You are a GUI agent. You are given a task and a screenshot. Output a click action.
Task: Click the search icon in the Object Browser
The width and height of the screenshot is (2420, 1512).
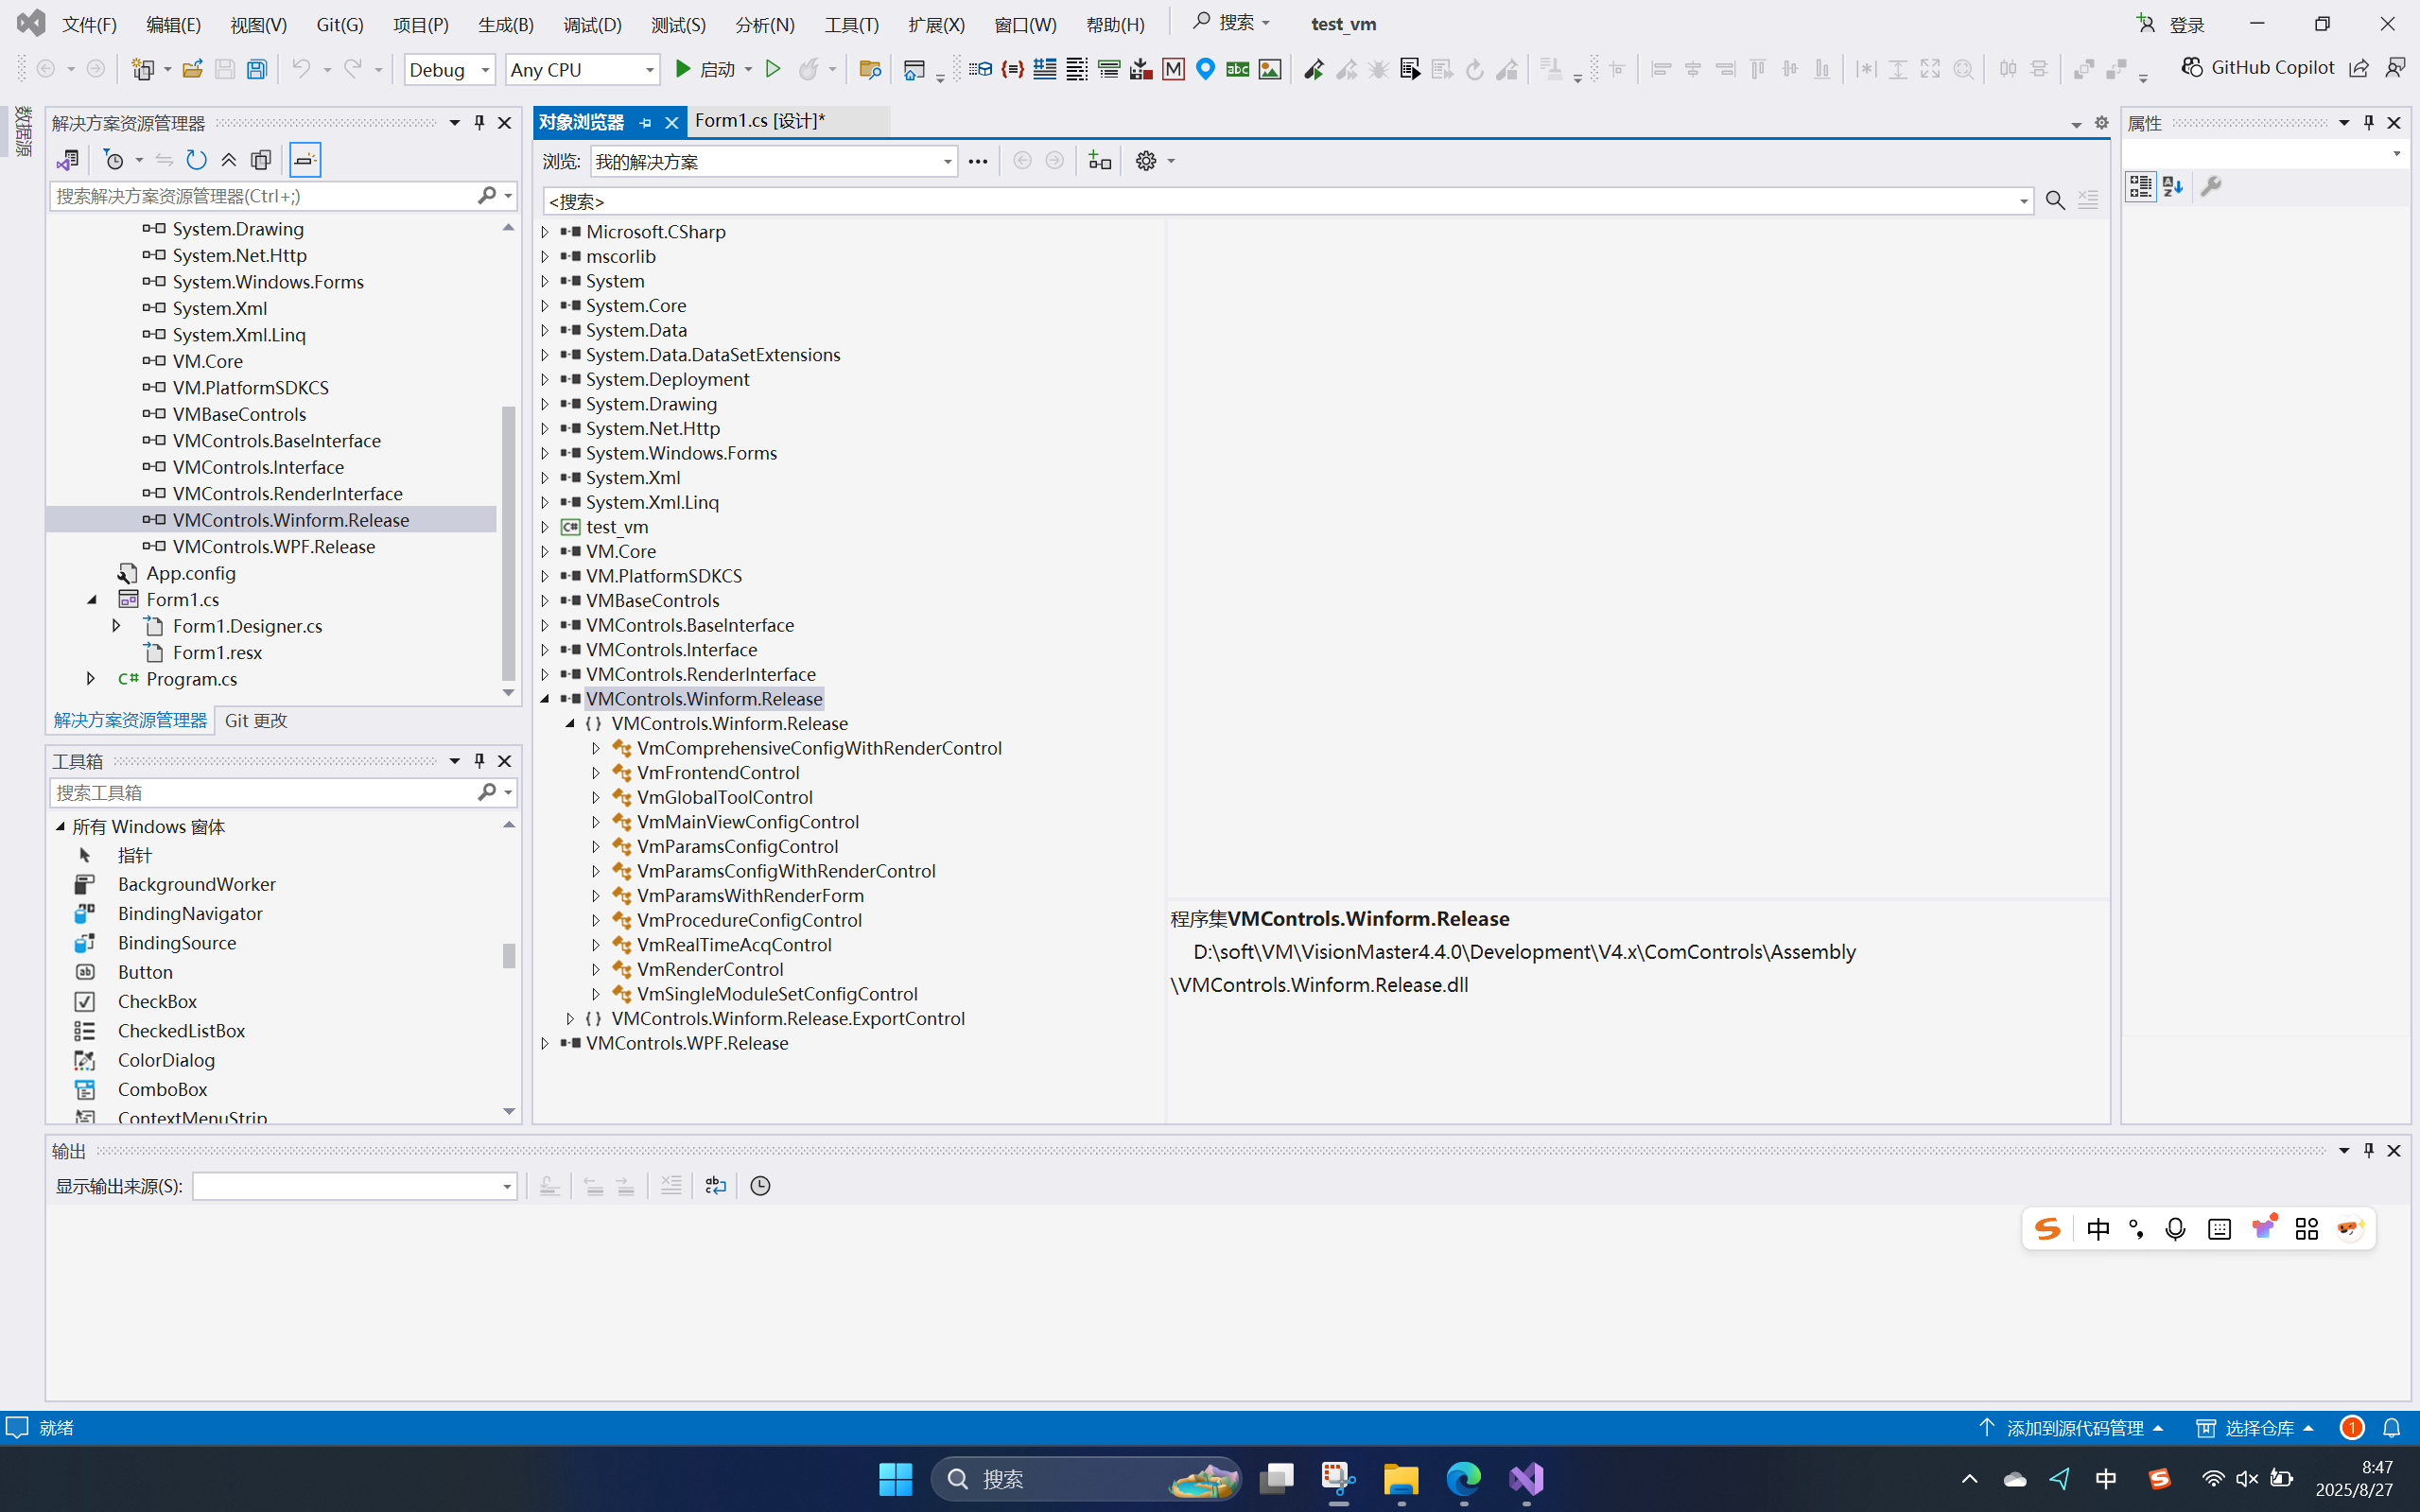pos(2055,200)
